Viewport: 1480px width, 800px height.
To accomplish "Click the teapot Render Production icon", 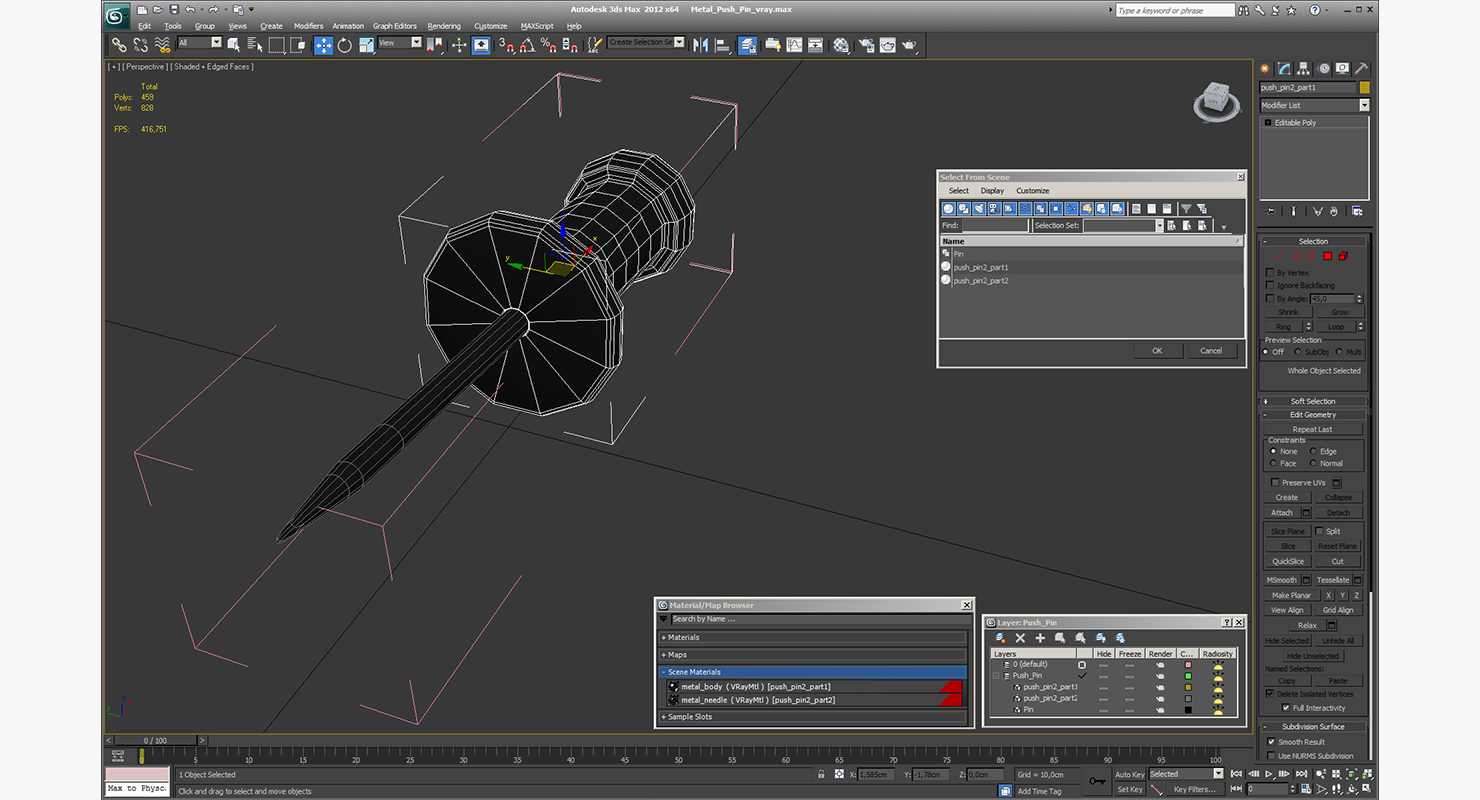I will (x=910, y=45).
